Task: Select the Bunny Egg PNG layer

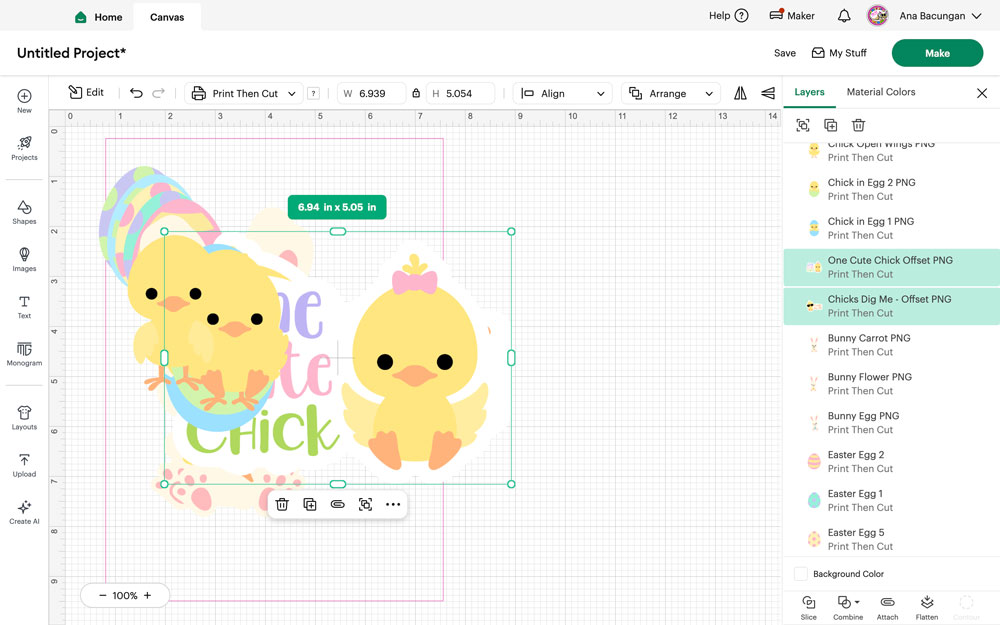Action: 891,423
